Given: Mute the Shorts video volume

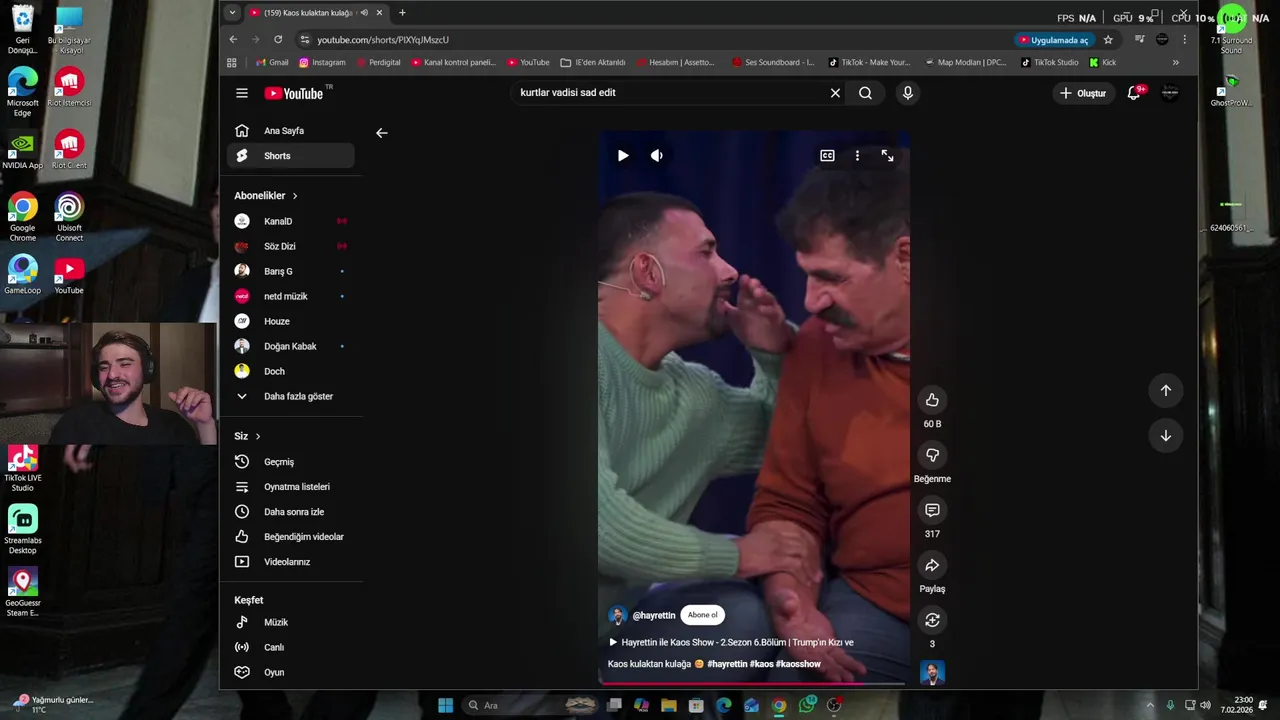Looking at the screenshot, I should [x=657, y=156].
